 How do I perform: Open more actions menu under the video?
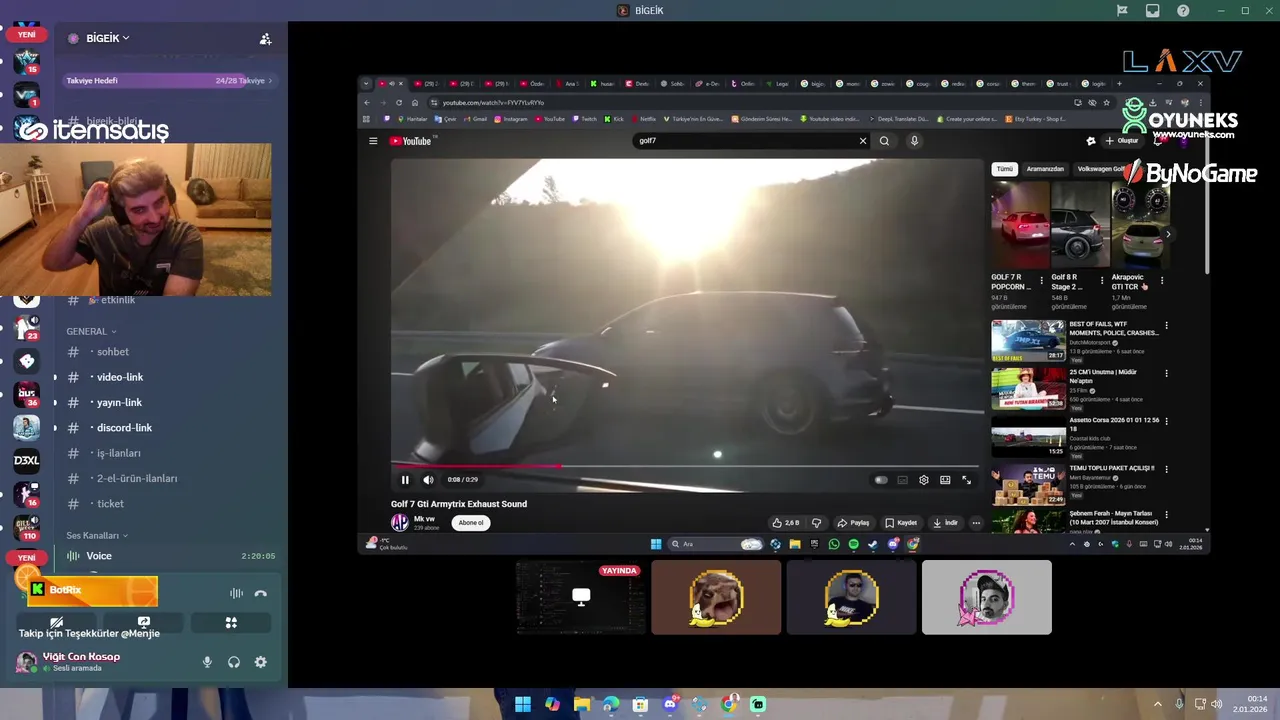(x=976, y=523)
